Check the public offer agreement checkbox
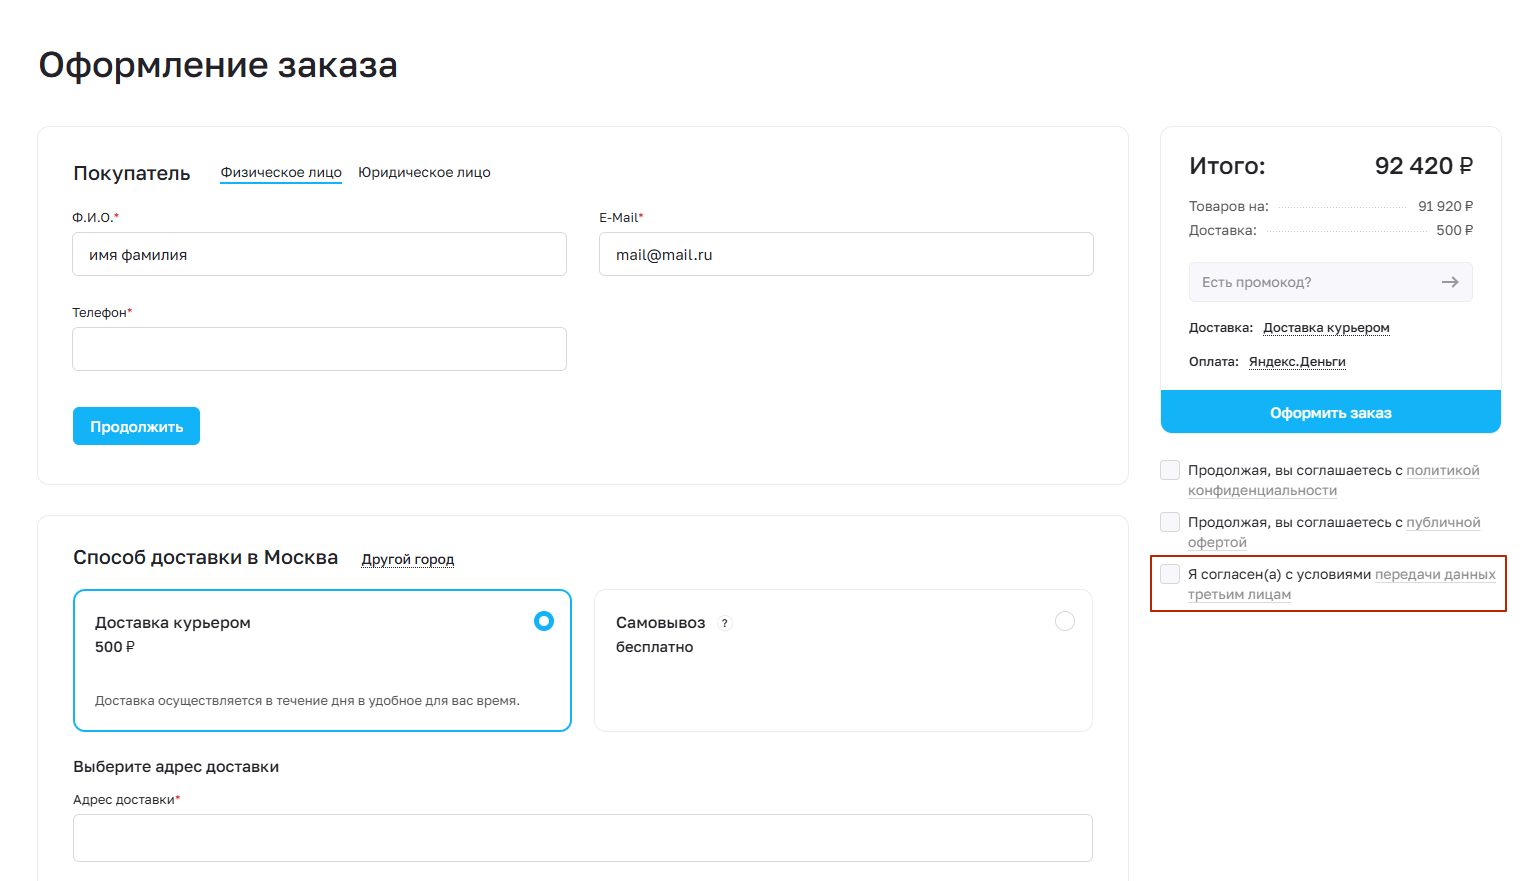The height and width of the screenshot is (881, 1533). click(1169, 522)
